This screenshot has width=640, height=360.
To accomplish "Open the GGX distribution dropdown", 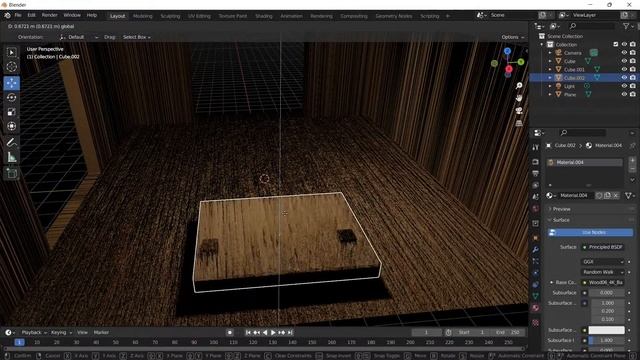I will [x=602, y=262].
